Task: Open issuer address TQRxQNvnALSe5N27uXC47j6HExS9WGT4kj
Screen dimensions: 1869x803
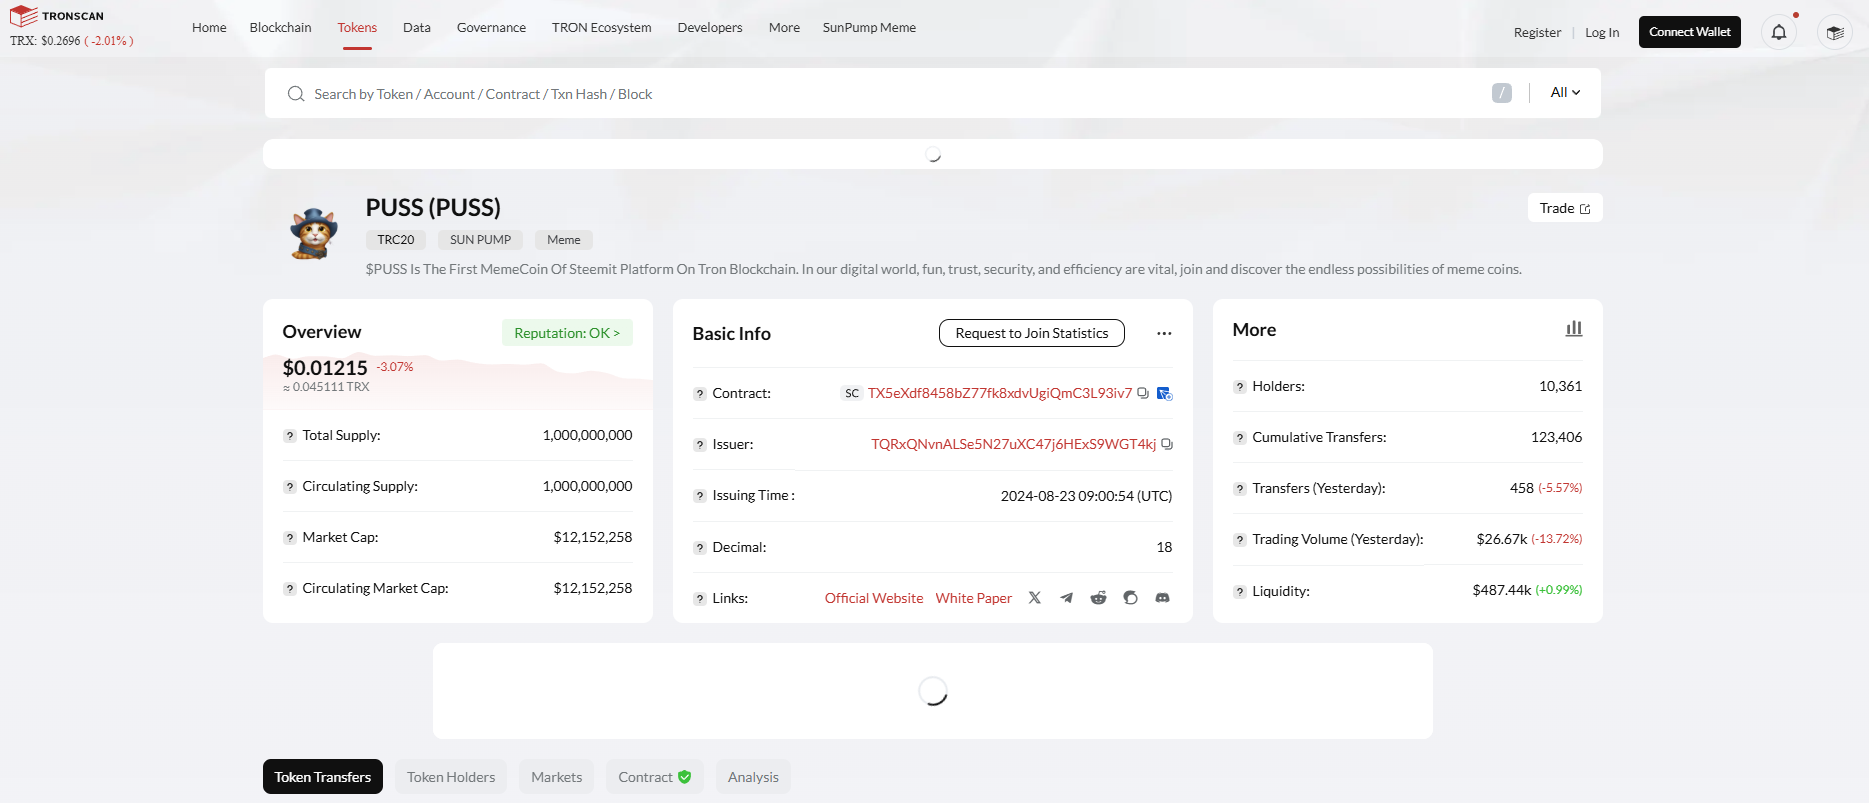Action: (x=1013, y=444)
